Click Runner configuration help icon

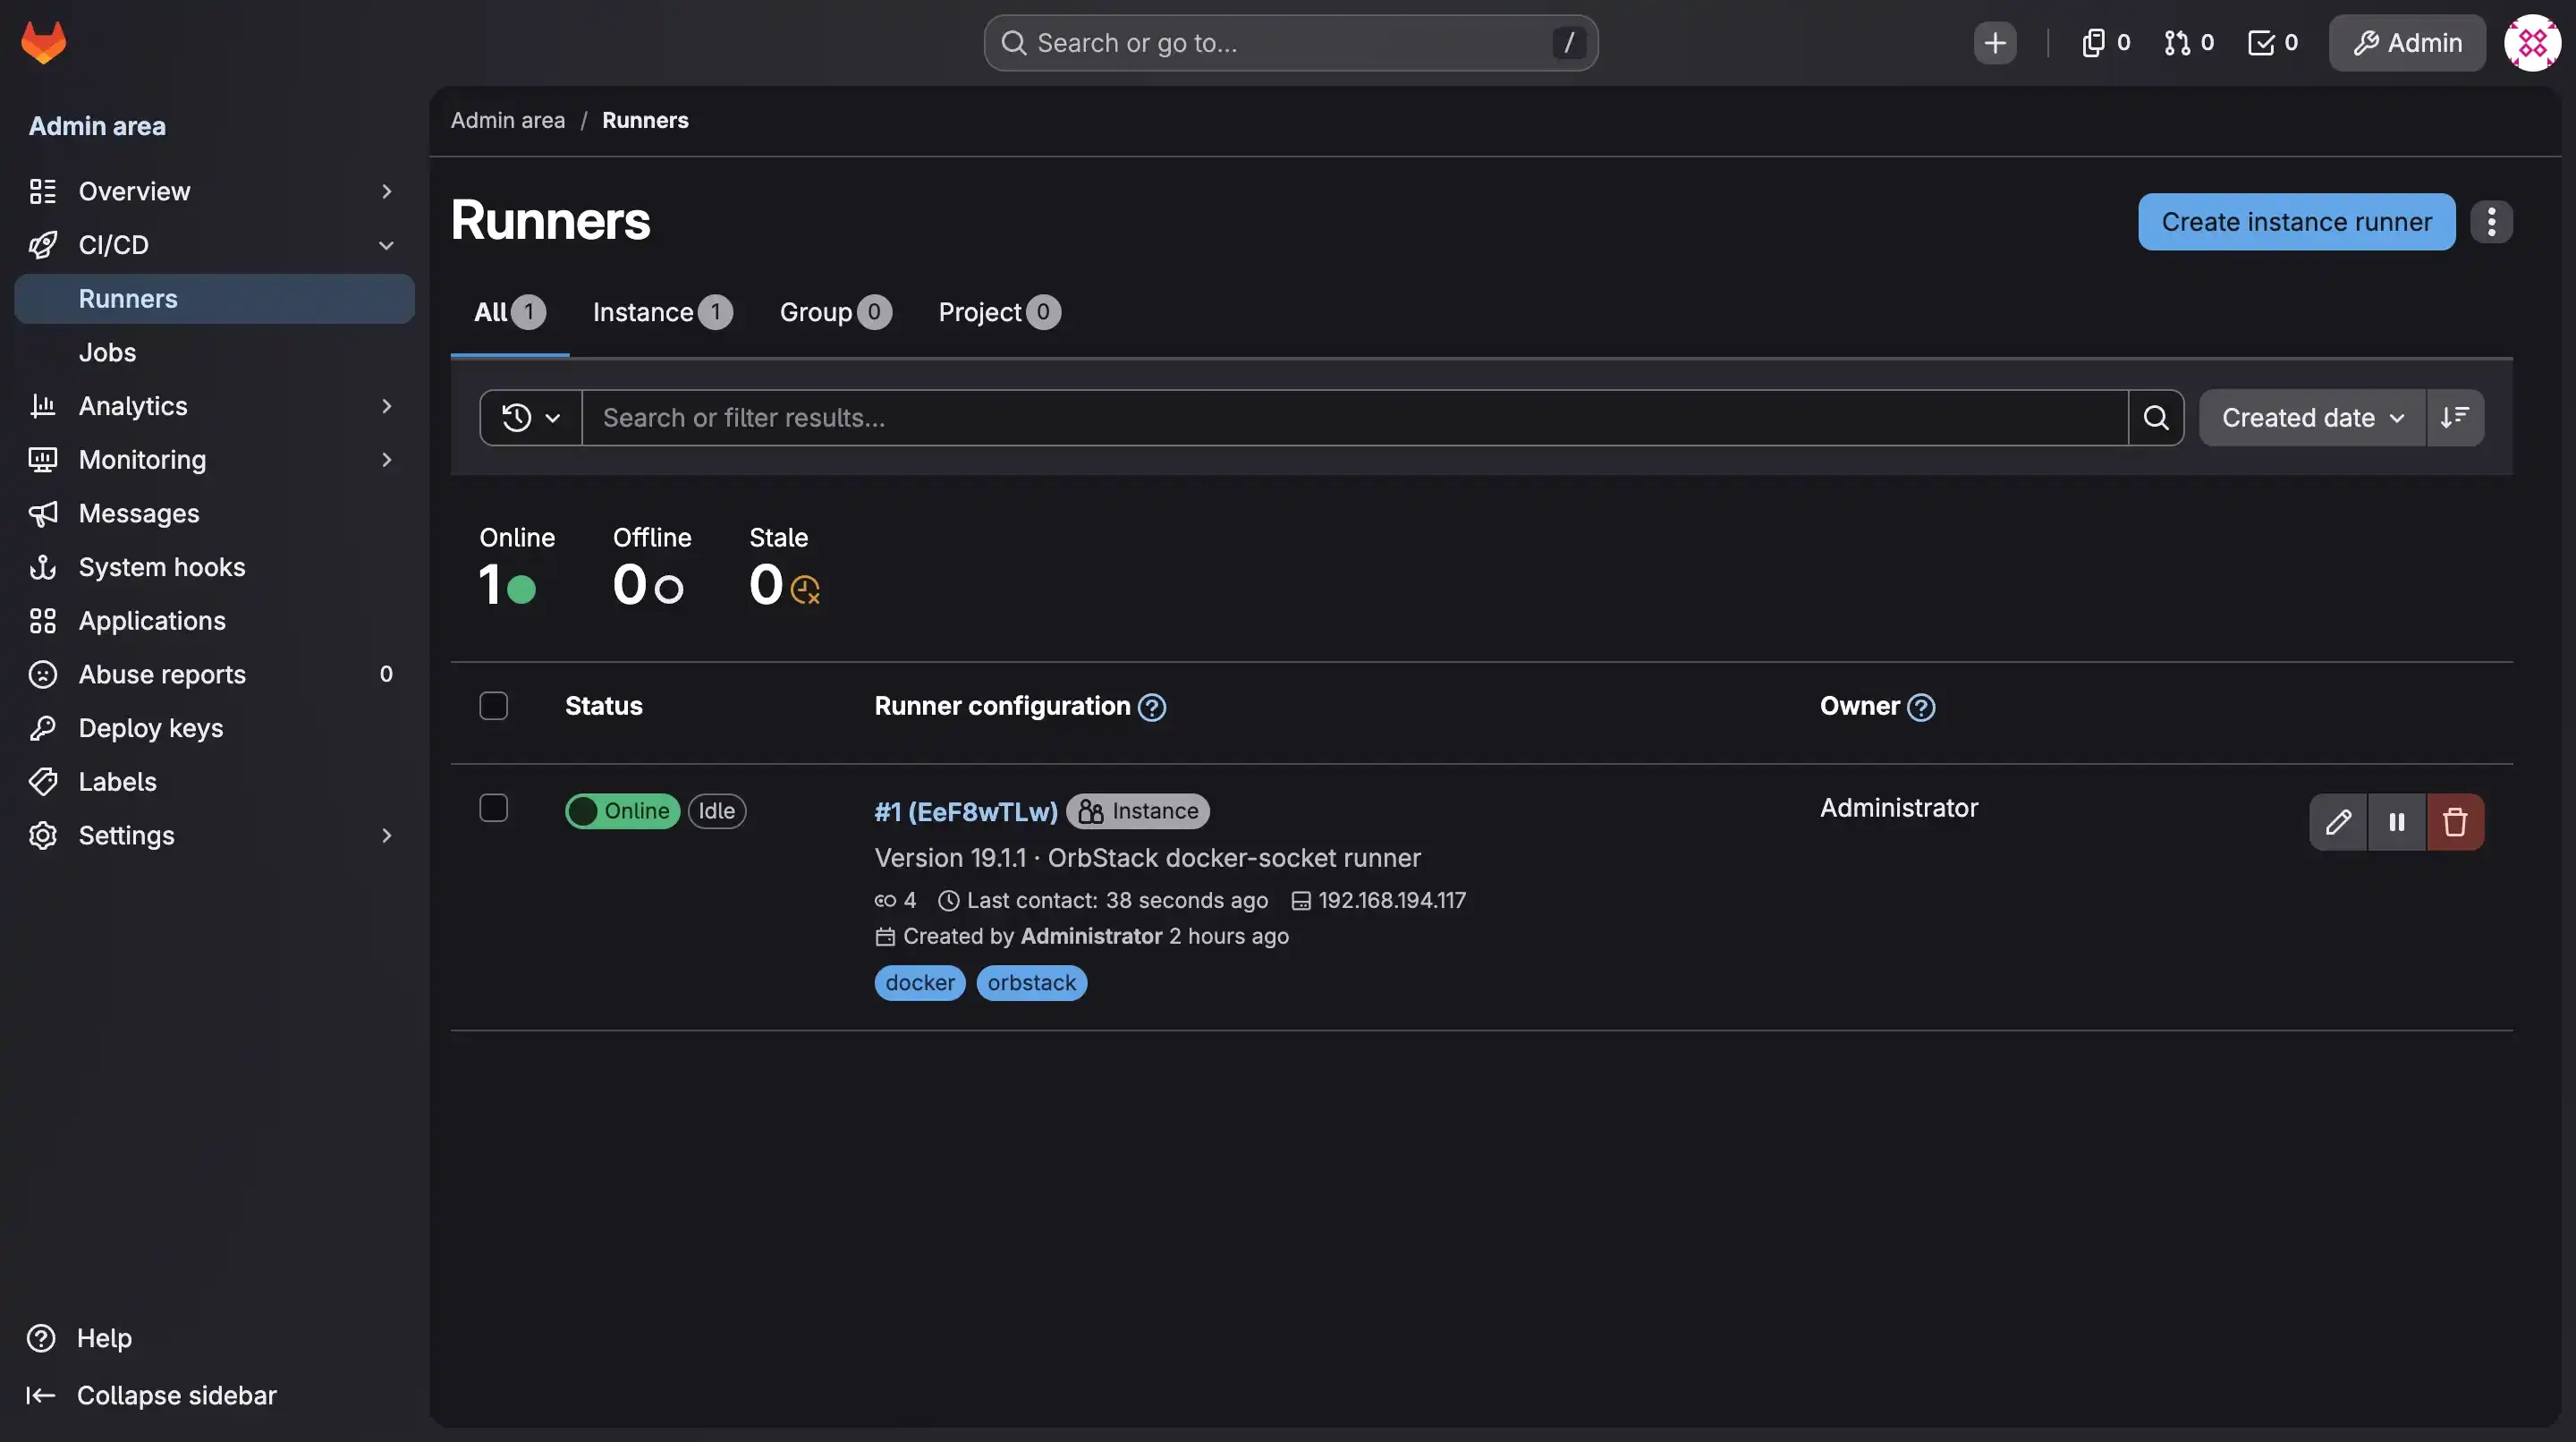pos(1152,707)
